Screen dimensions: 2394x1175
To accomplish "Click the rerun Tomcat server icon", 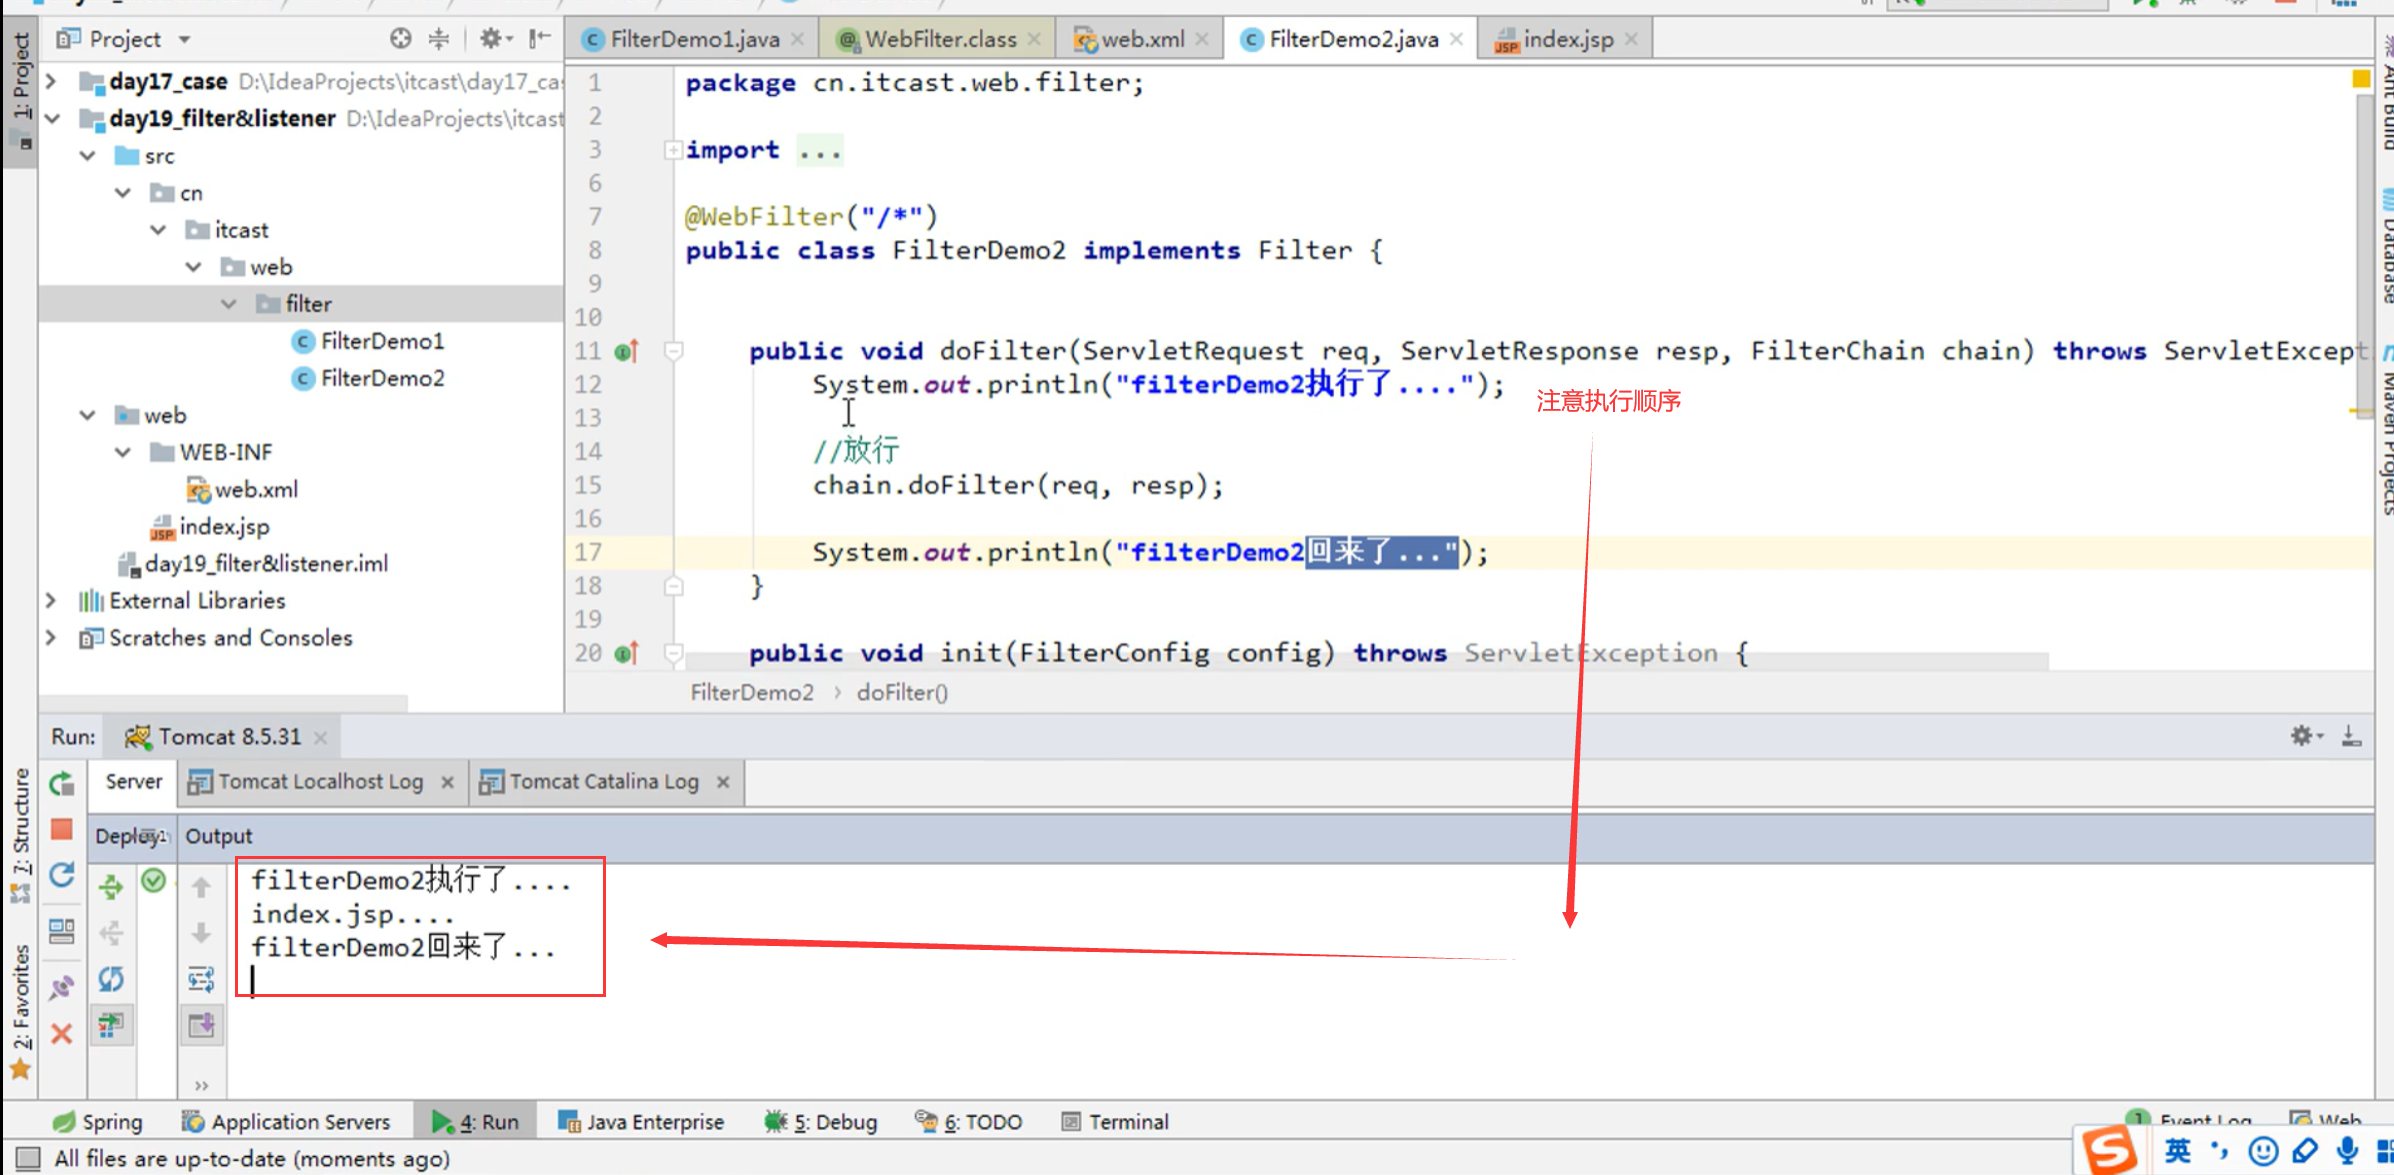I will point(62,784).
